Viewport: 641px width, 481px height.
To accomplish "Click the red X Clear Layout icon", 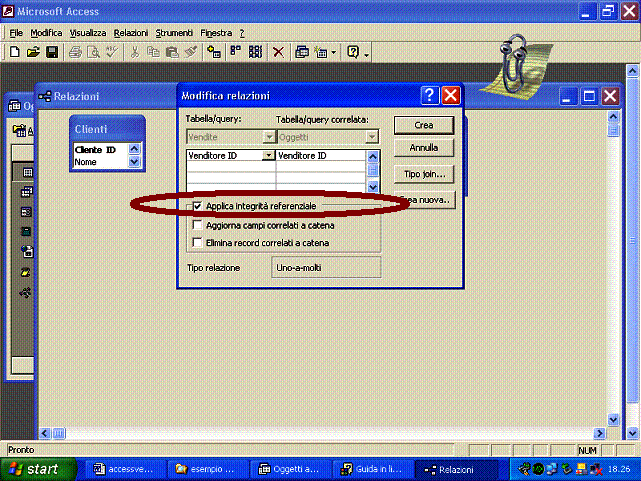I will point(278,52).
